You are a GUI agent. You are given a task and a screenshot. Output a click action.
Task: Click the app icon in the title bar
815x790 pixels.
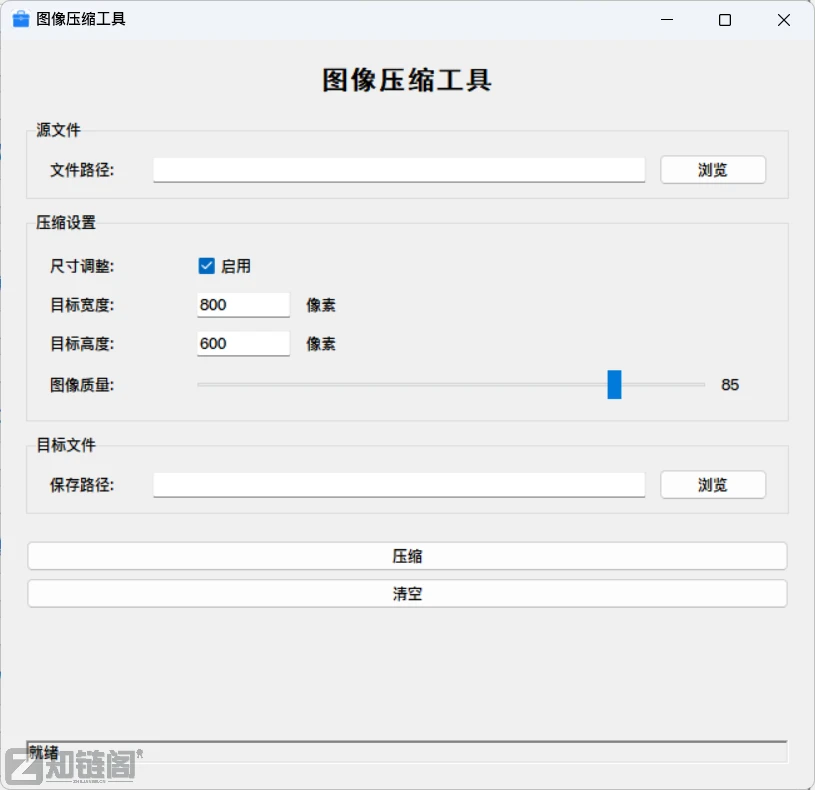tap(20, 18)
